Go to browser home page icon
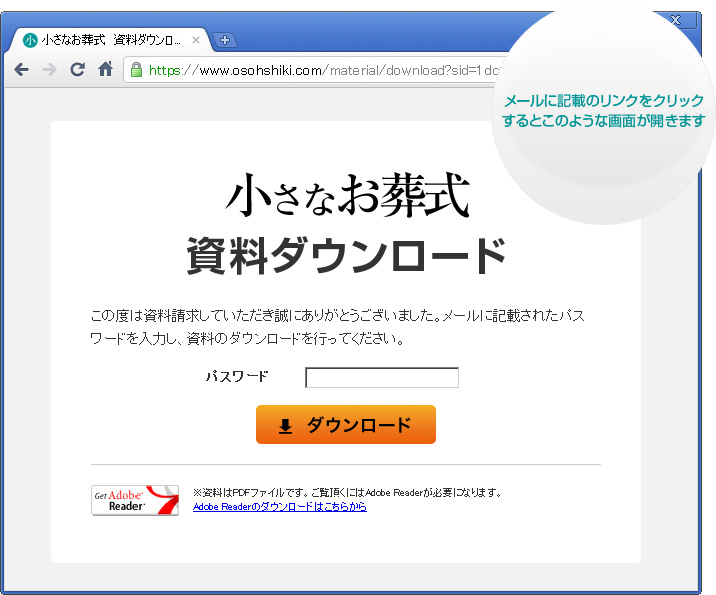Viewport: 716px width, 595px height. [105, 69]
